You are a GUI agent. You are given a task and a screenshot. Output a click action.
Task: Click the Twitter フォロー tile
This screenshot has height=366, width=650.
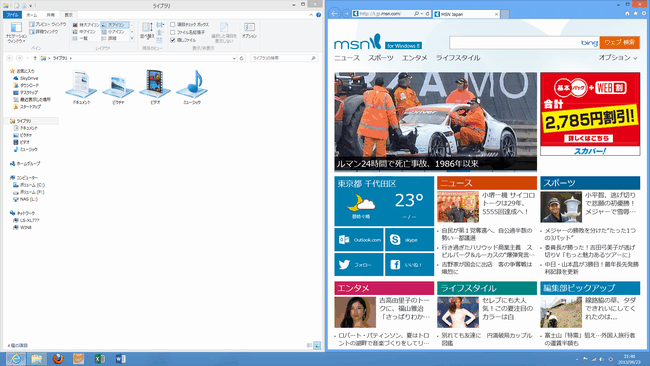tap(359, 264)
